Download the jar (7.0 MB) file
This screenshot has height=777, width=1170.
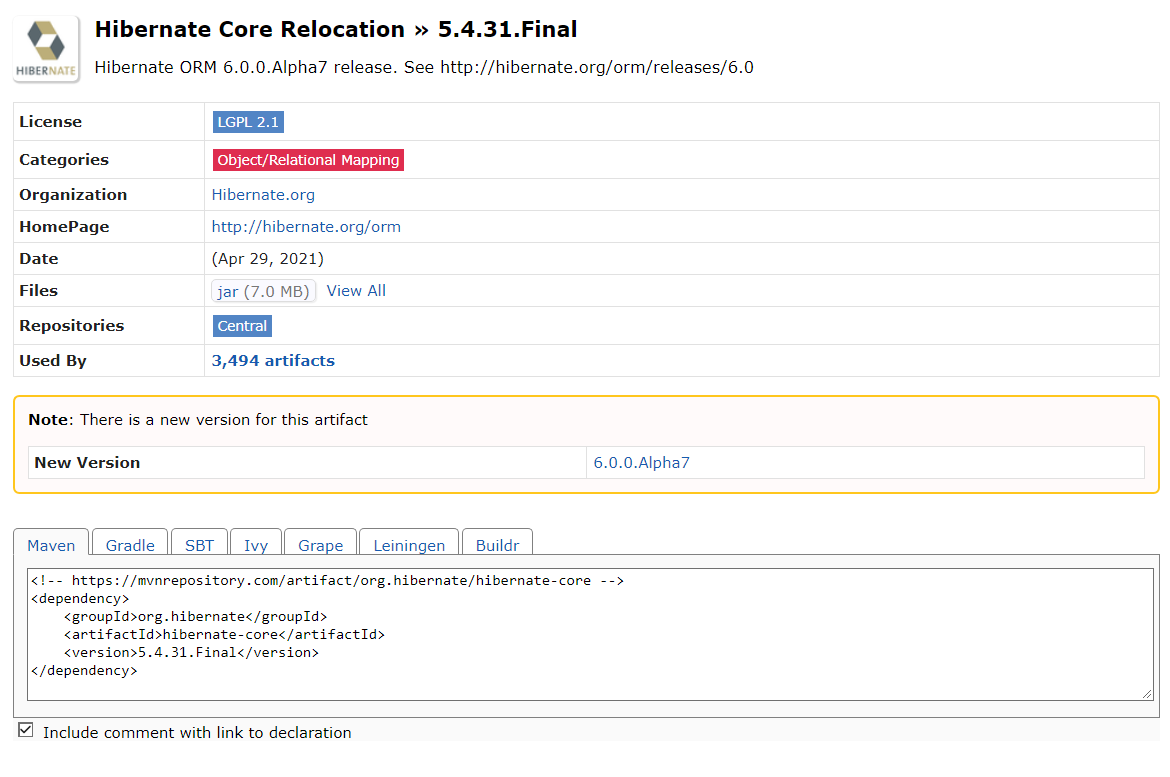263,291
